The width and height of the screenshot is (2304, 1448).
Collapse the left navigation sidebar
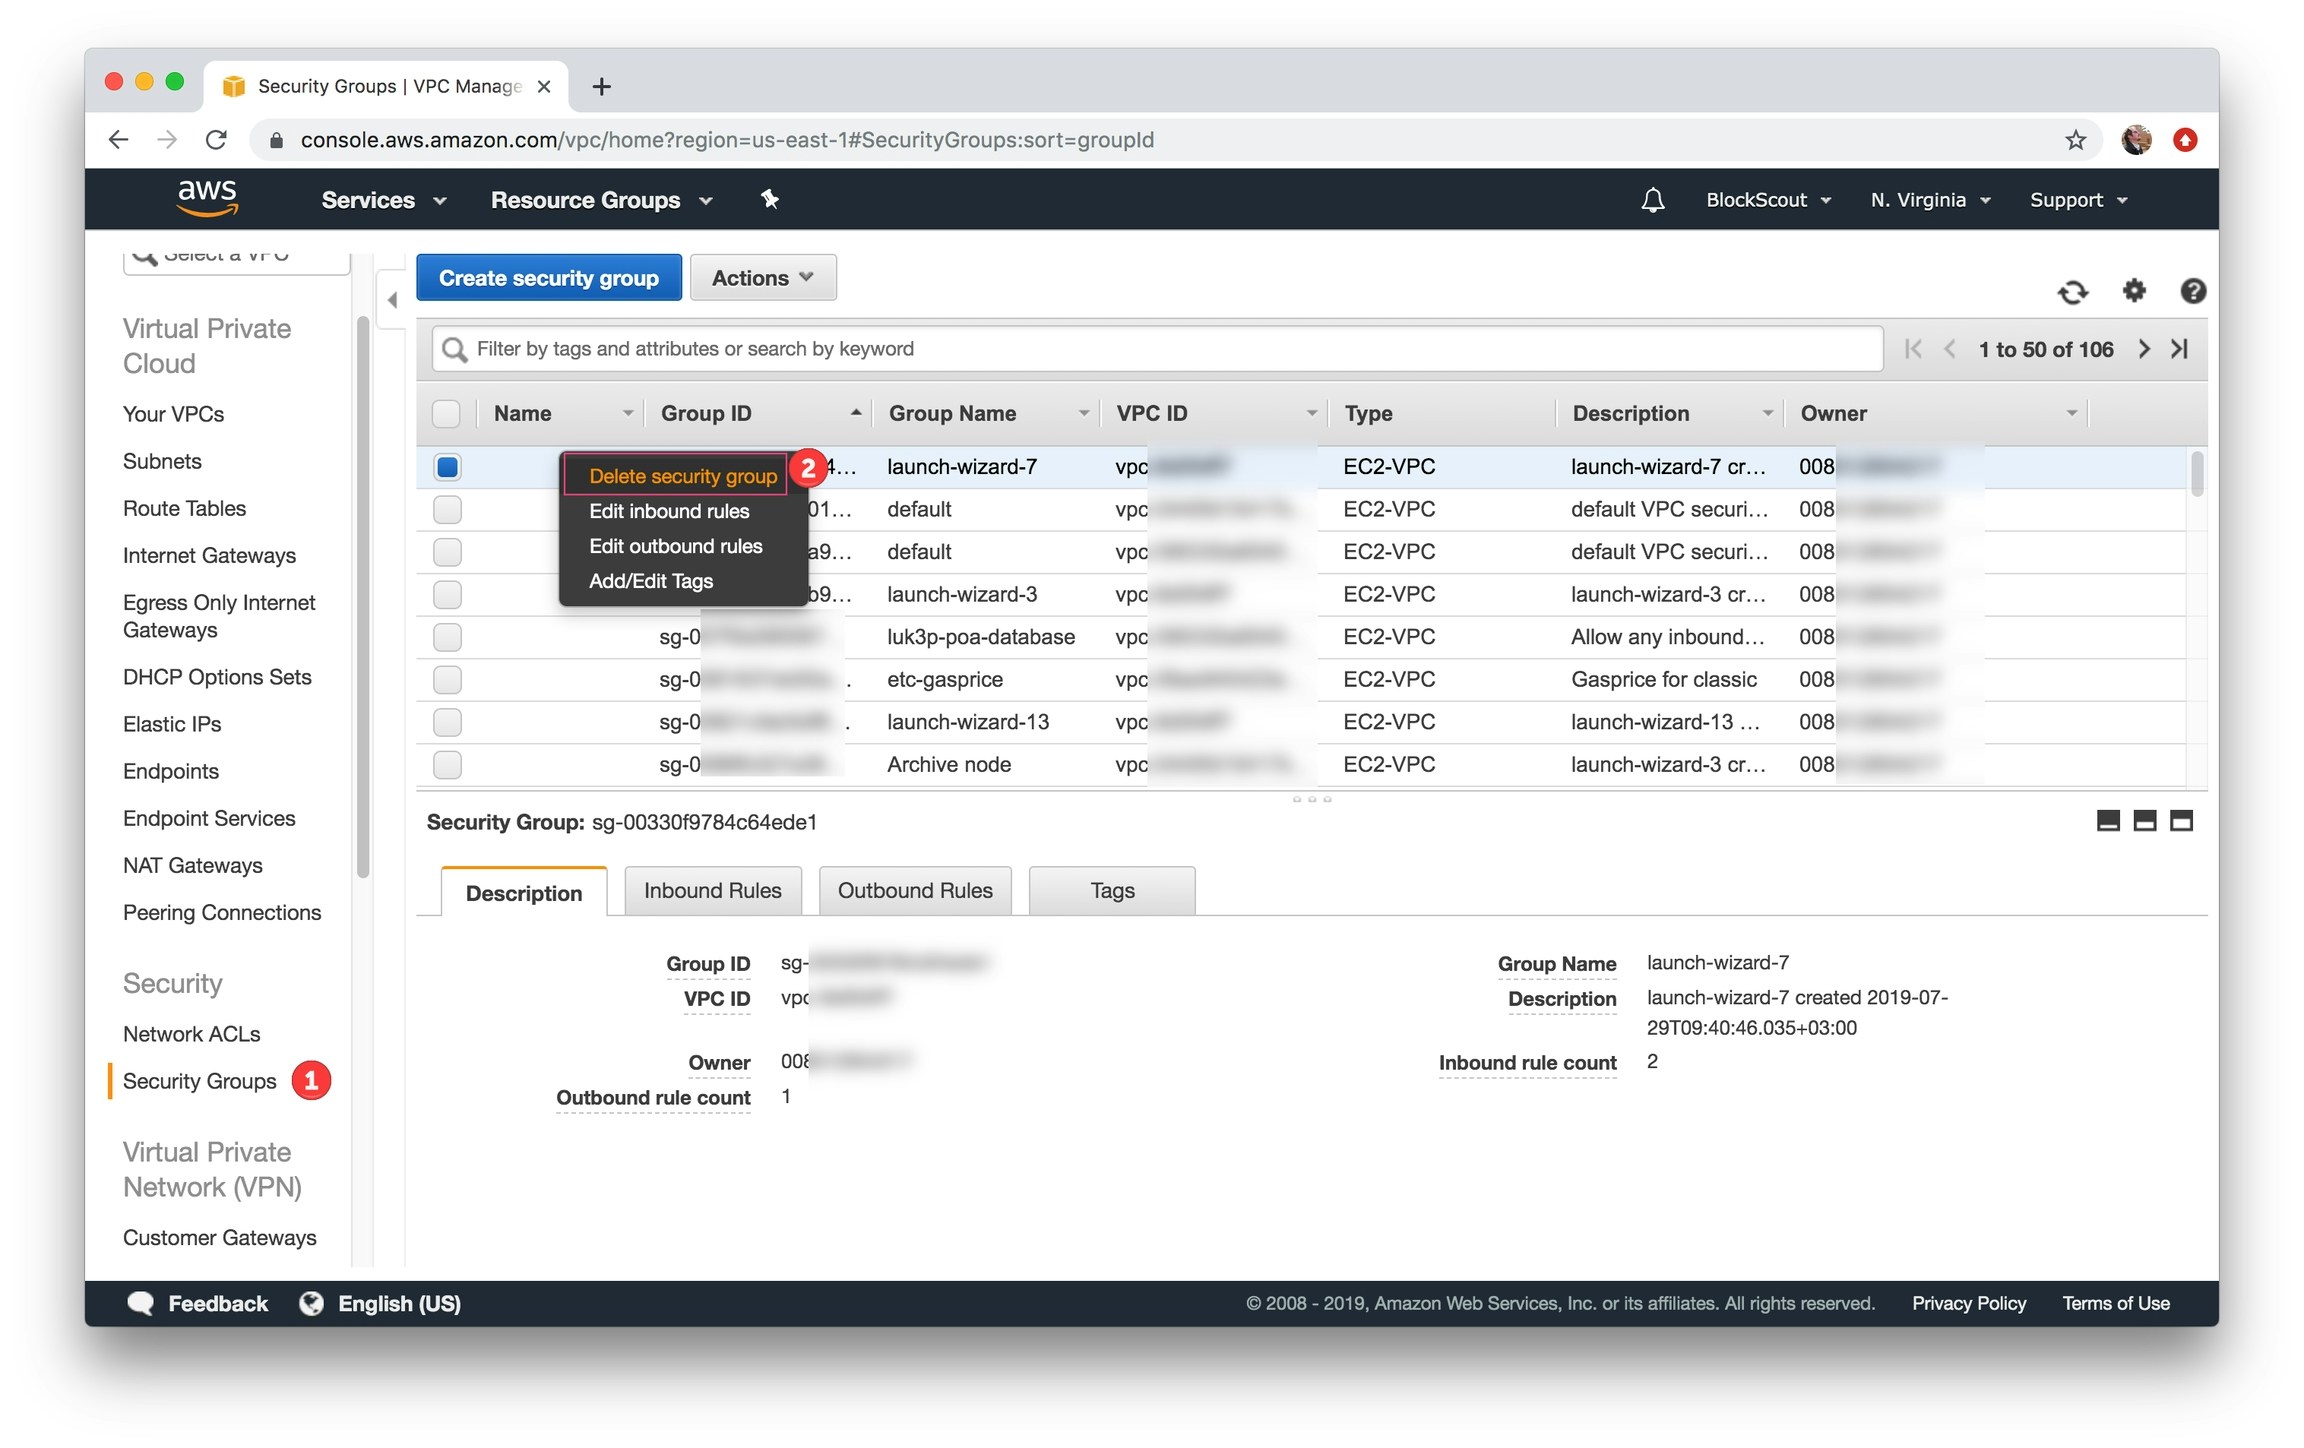[x=393, y=300]
